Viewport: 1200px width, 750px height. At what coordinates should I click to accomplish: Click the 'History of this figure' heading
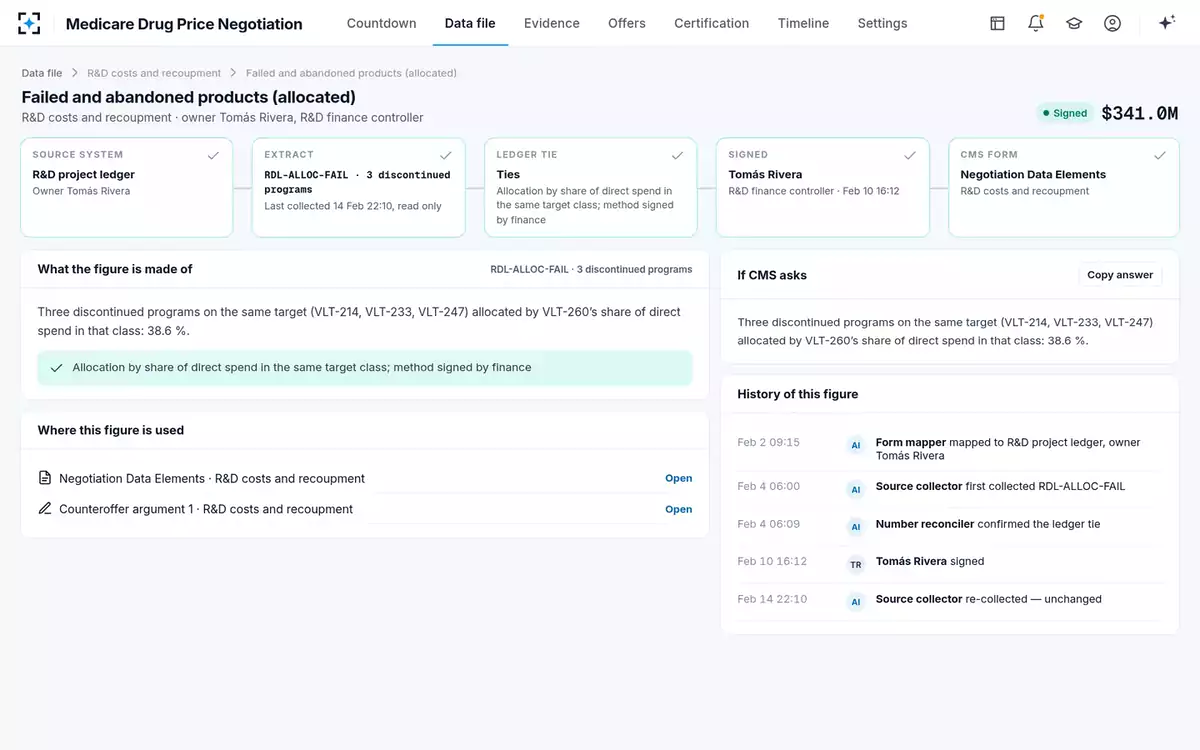[x=797, y=394]
